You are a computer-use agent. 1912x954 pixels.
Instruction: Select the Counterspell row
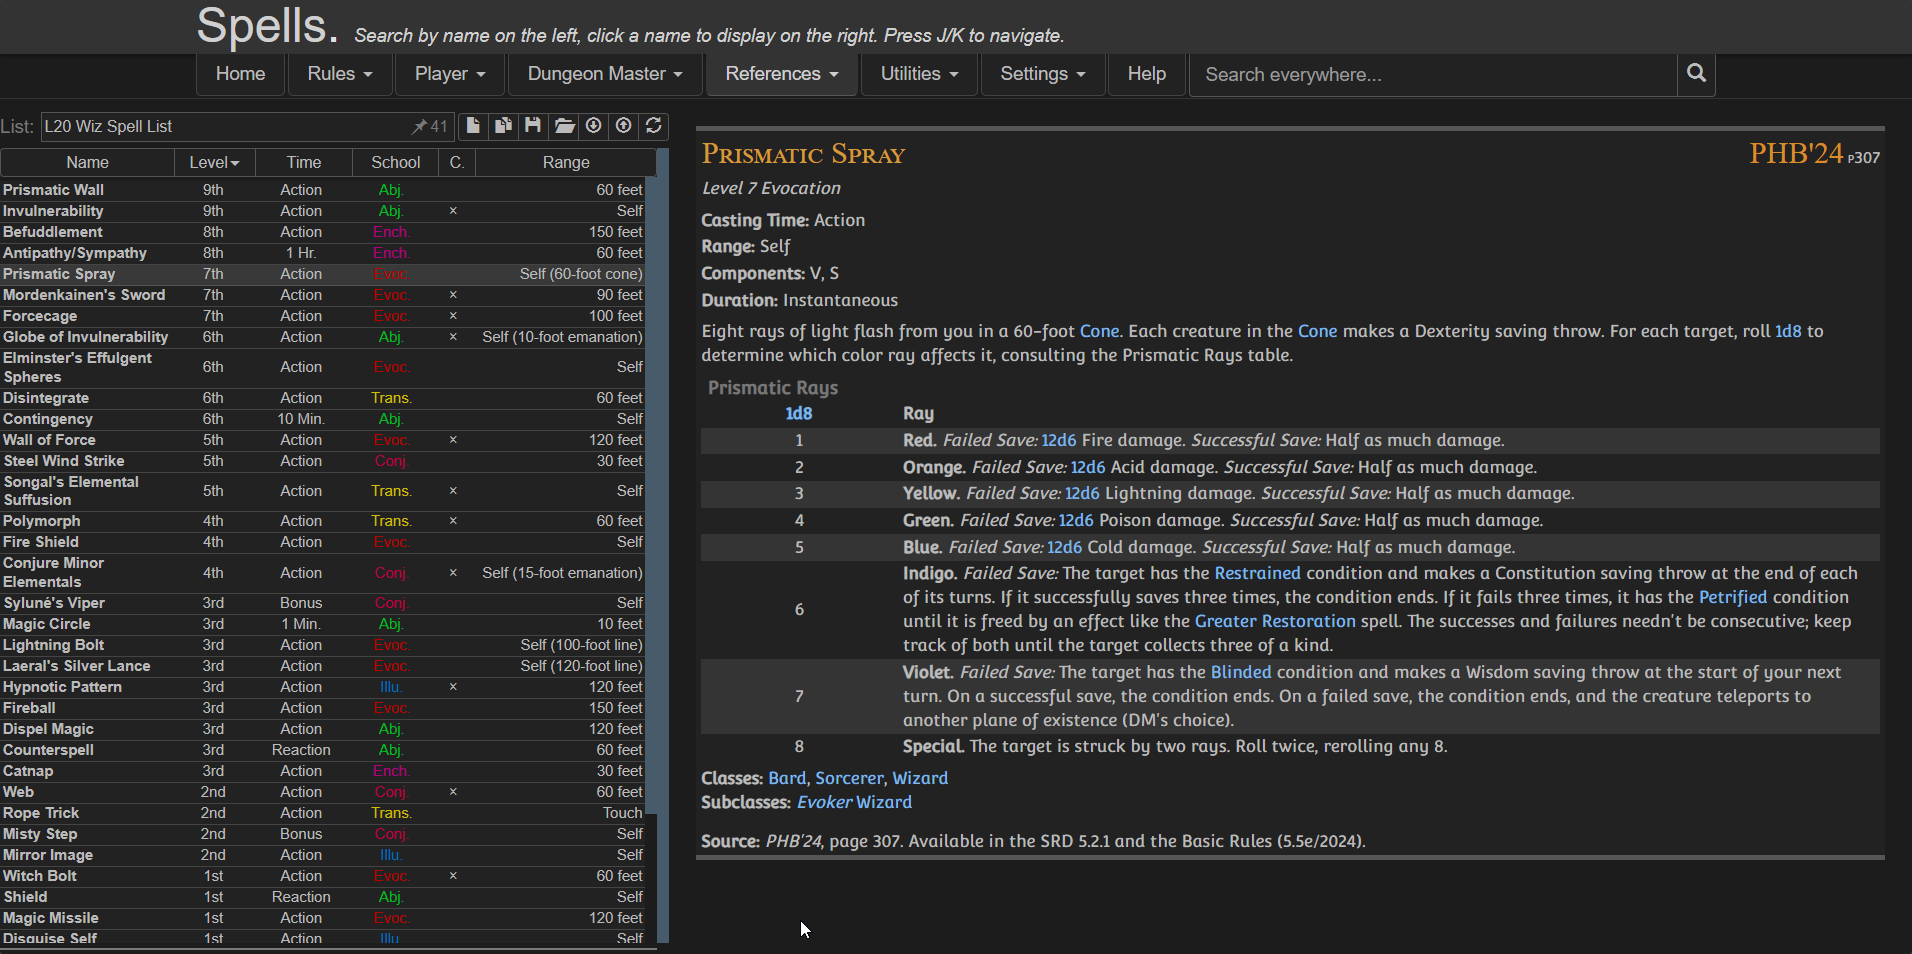[323, 750]
